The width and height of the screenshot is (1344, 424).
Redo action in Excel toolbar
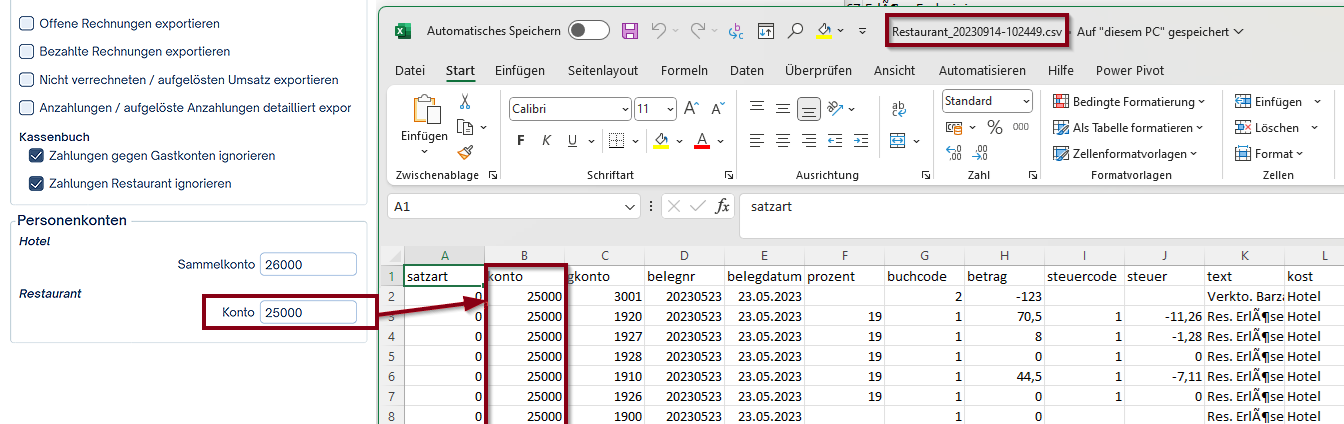click(697, 31)
